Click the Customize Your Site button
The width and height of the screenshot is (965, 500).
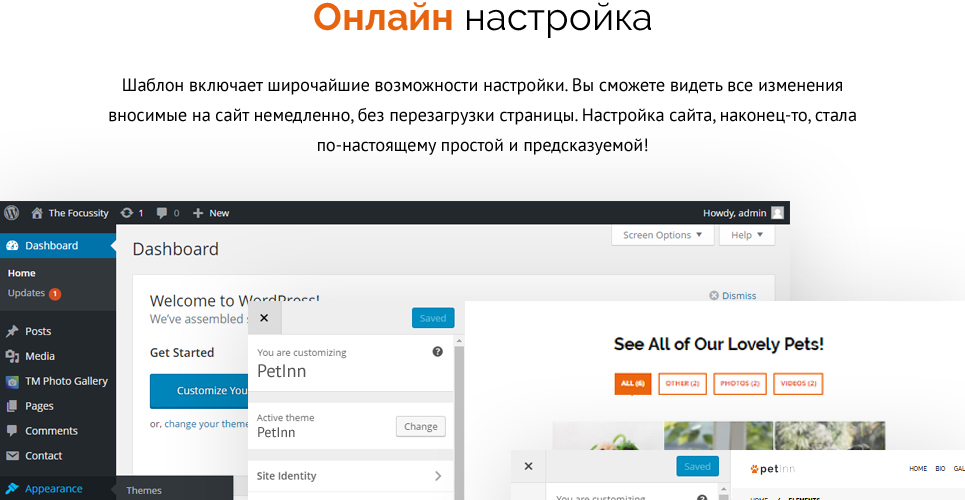[199, 390]
